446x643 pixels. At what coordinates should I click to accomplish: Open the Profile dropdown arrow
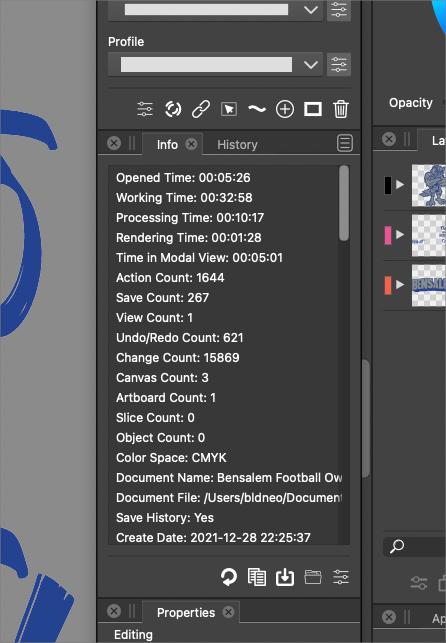pyautogui.click(x=311, y=65)
